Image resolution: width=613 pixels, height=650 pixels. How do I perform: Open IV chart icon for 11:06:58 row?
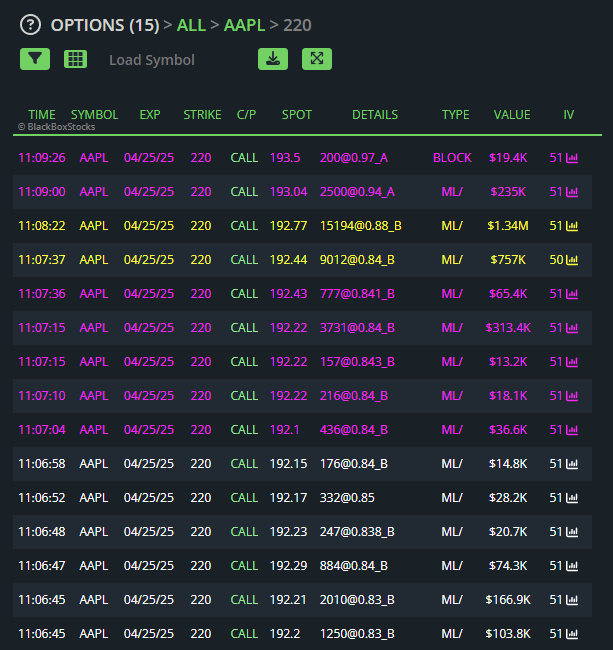pos(572,464)
